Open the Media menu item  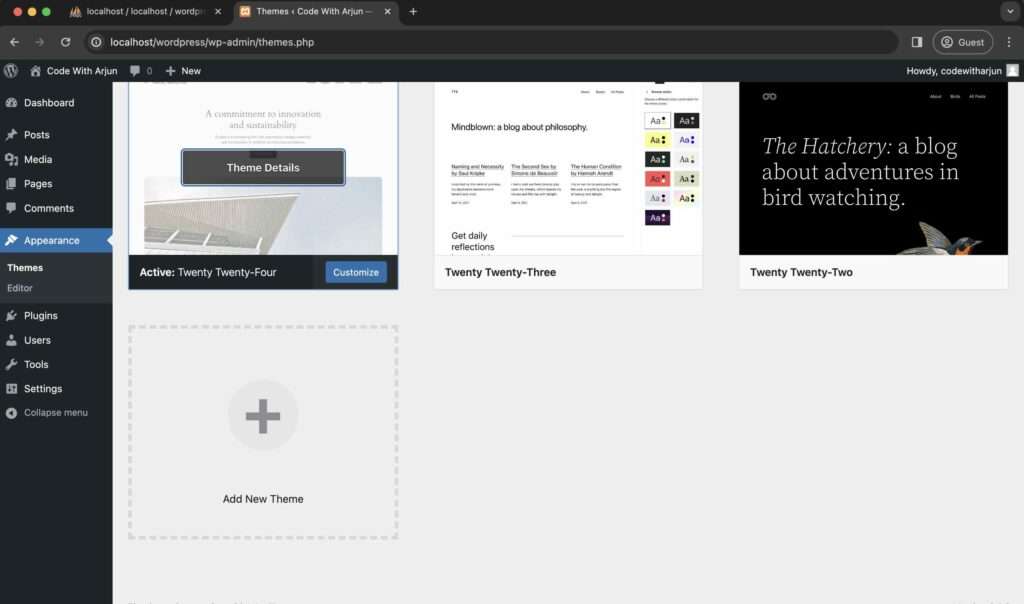pyautogui.click(x=56, y=159)
